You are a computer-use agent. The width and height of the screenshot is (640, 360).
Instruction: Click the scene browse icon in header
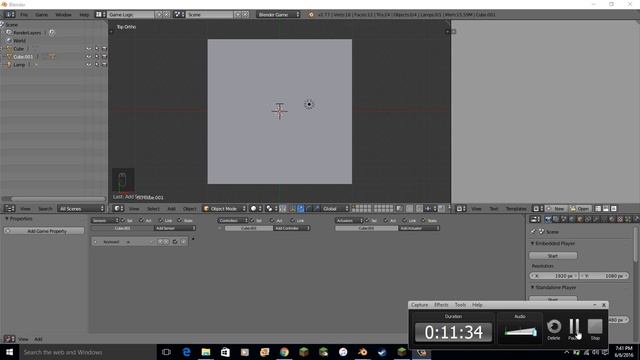tap(178, 14)
